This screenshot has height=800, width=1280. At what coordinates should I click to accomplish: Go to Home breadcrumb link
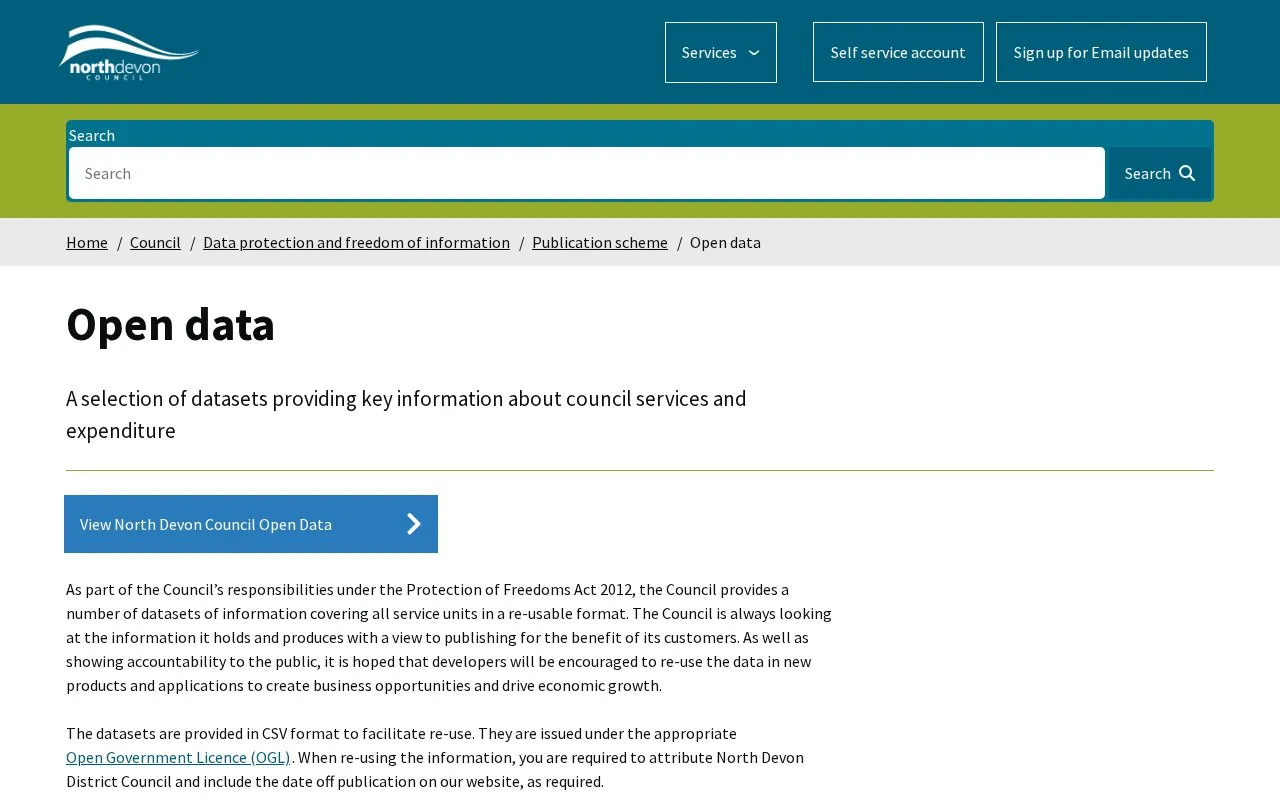coord(87,242)
